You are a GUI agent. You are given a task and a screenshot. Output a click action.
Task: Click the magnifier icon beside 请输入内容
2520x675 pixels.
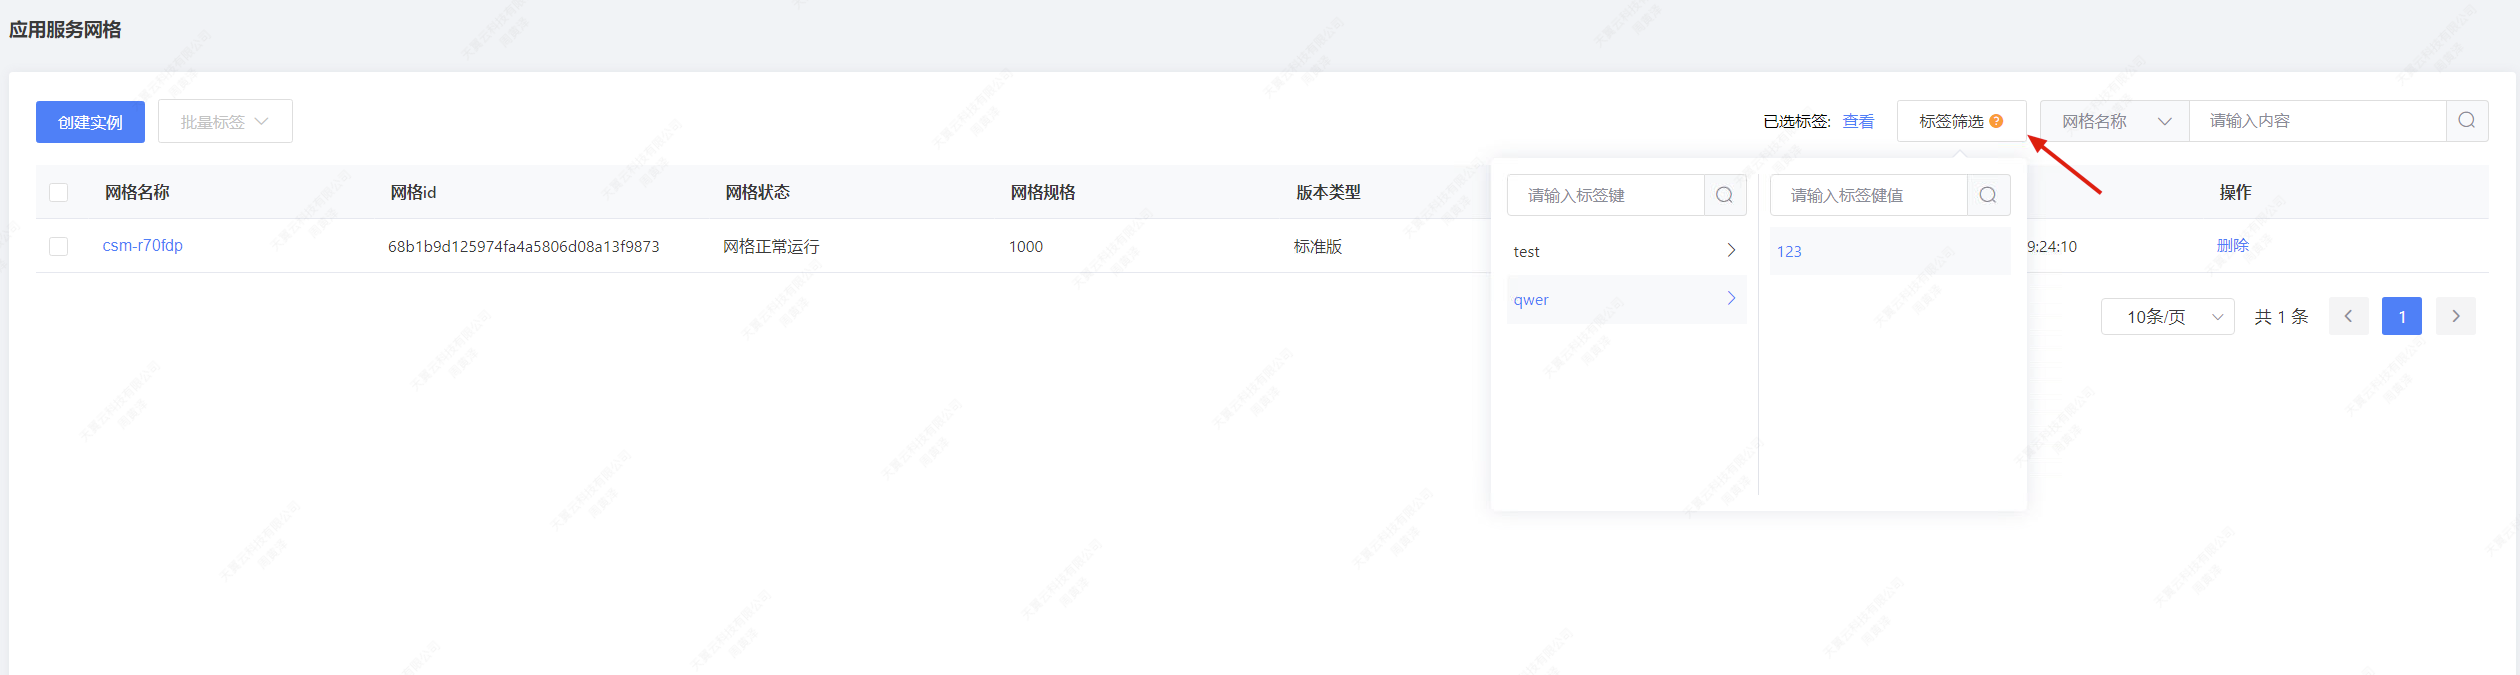[x=2467, y=121]
